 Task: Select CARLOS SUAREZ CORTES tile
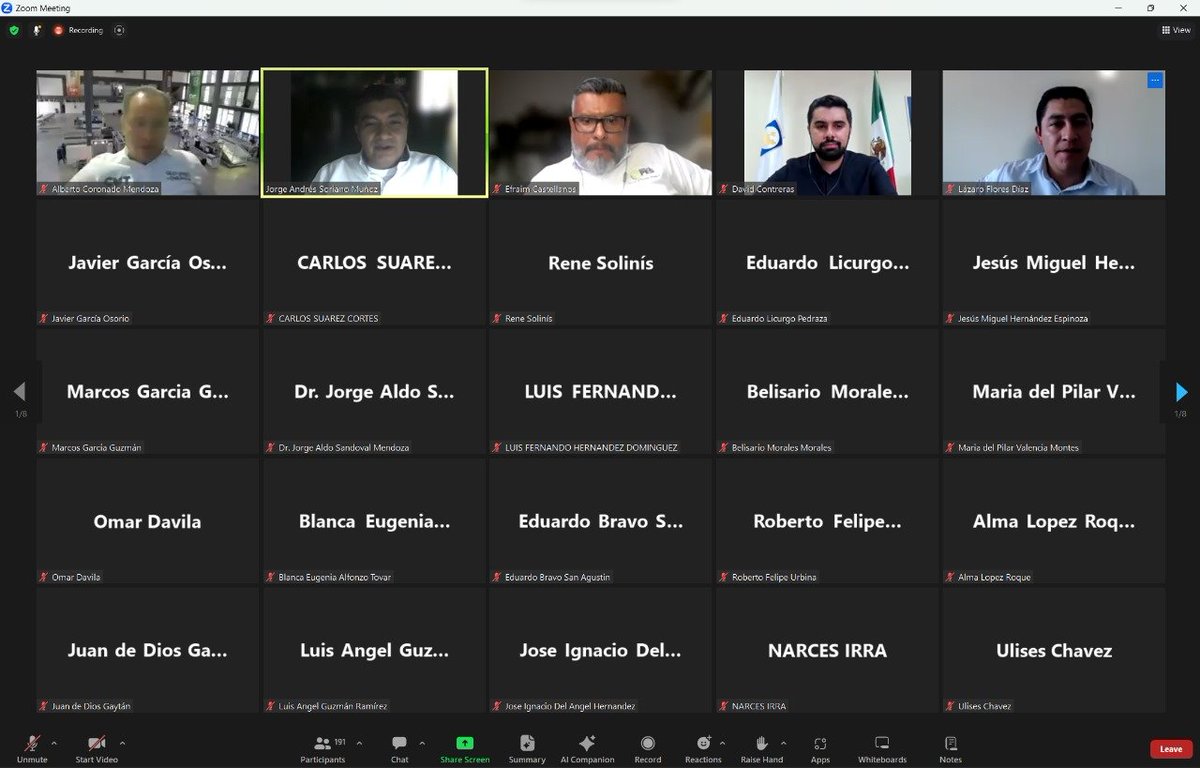tap(374, 262)
